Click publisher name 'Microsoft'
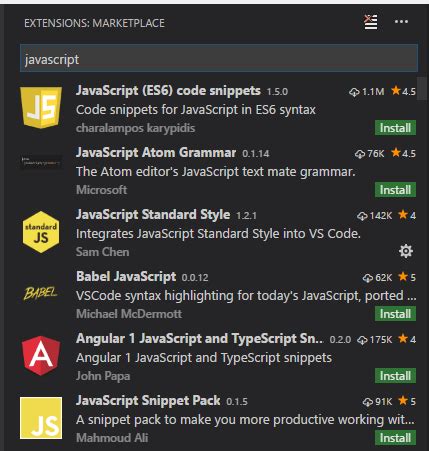 click(101, 190)
